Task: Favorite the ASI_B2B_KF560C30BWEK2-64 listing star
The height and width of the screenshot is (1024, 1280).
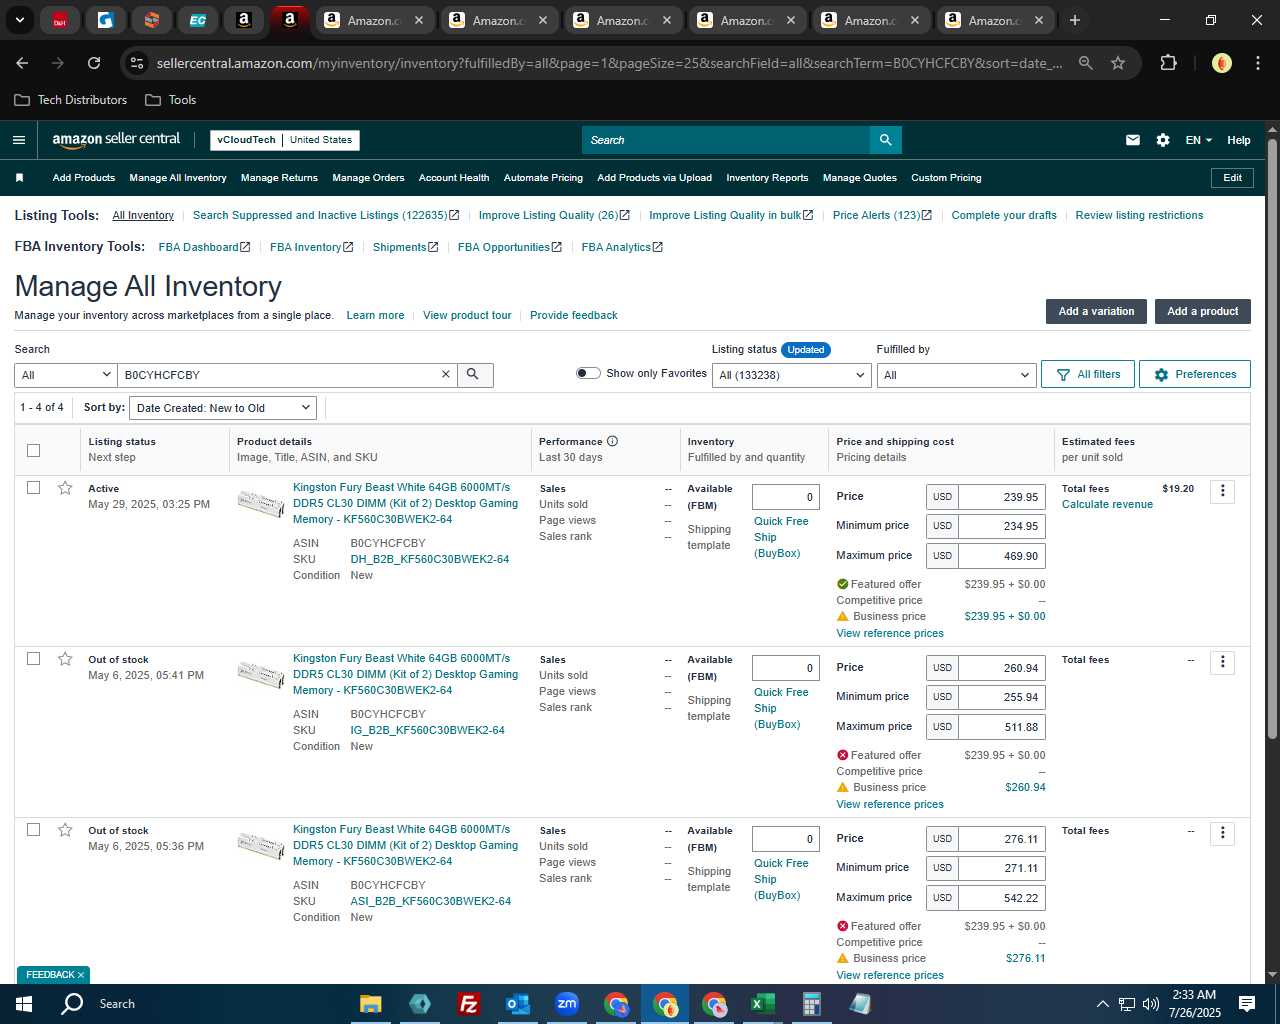Action: point(65,830)
